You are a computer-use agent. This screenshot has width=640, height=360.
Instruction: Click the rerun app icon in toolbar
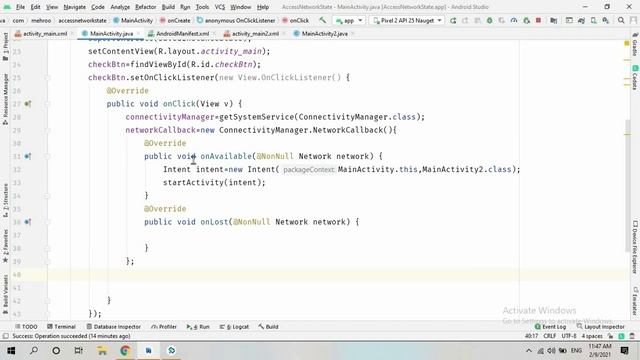453,20
